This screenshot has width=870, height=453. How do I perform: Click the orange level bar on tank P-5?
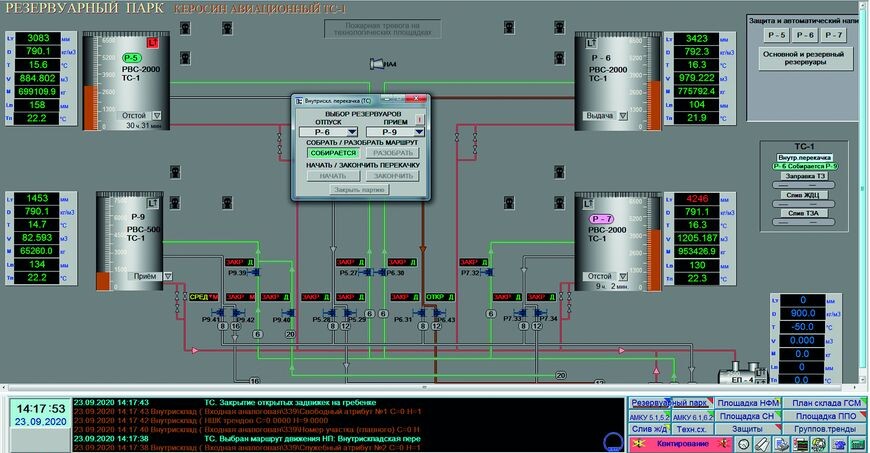(x=90, y=107)
